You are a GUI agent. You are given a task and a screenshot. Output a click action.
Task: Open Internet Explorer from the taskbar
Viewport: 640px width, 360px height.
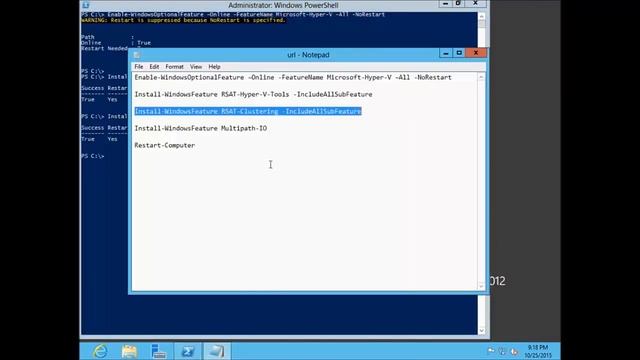click(x=100, y=351)
